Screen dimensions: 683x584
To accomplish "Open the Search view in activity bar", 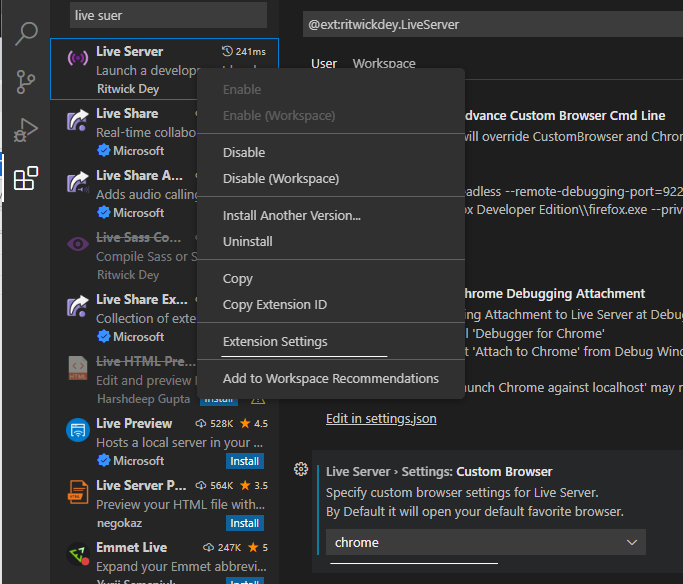I will click(26, 34).
